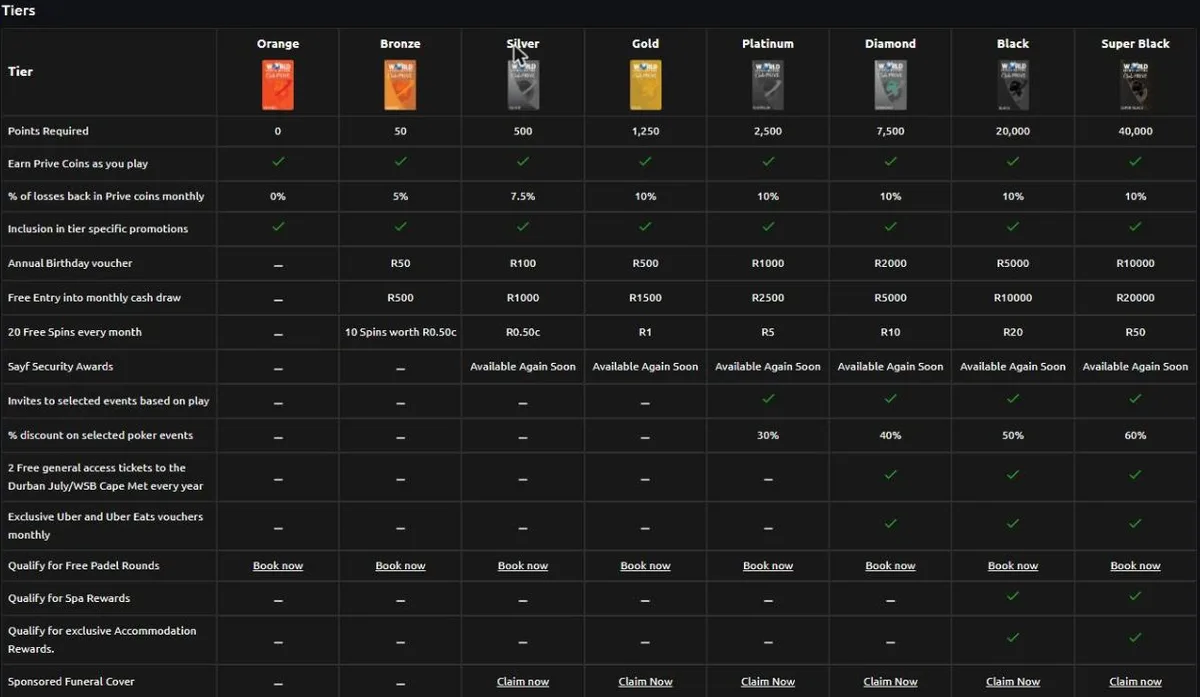Screen dimensions: 1200x697
Task: Open Book now link under Orange tier
Action: pyautogui.click(x=278, y=566)
